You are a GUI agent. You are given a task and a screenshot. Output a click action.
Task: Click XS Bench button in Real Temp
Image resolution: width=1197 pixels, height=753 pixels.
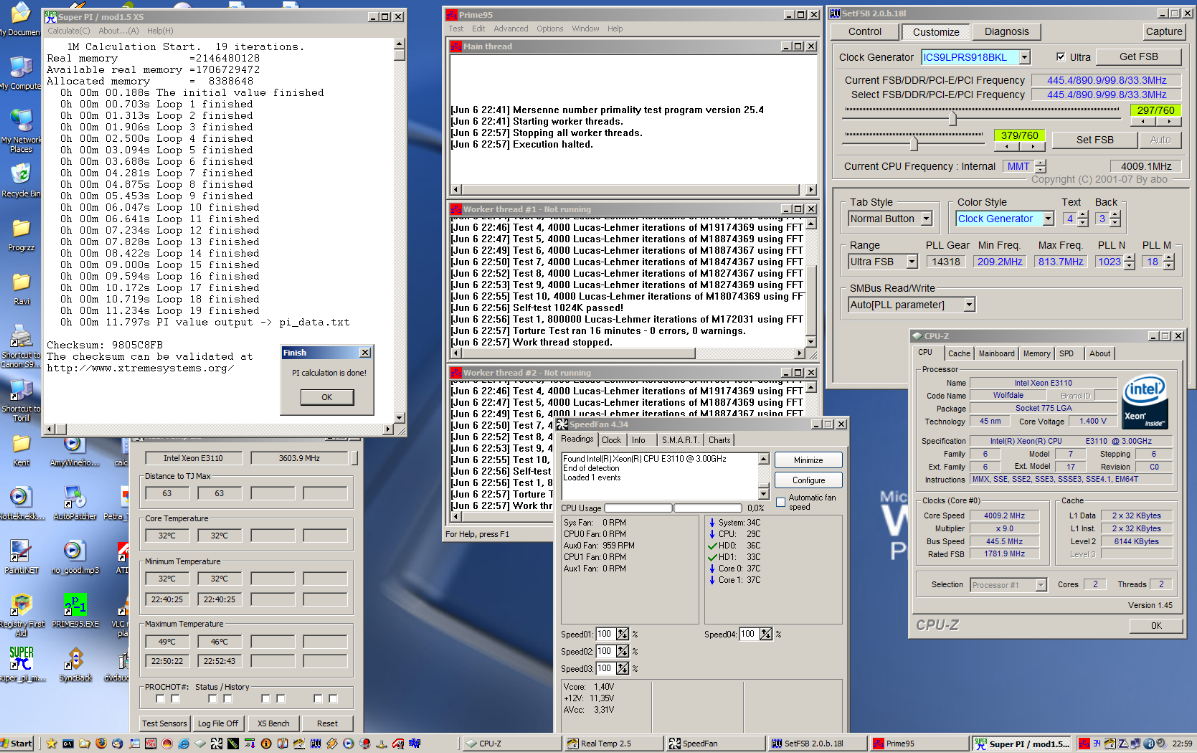tap(273, 723)
